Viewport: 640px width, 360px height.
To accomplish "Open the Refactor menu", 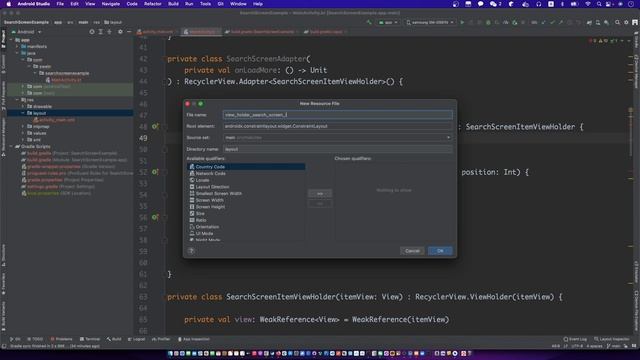I will click(153, 4).
